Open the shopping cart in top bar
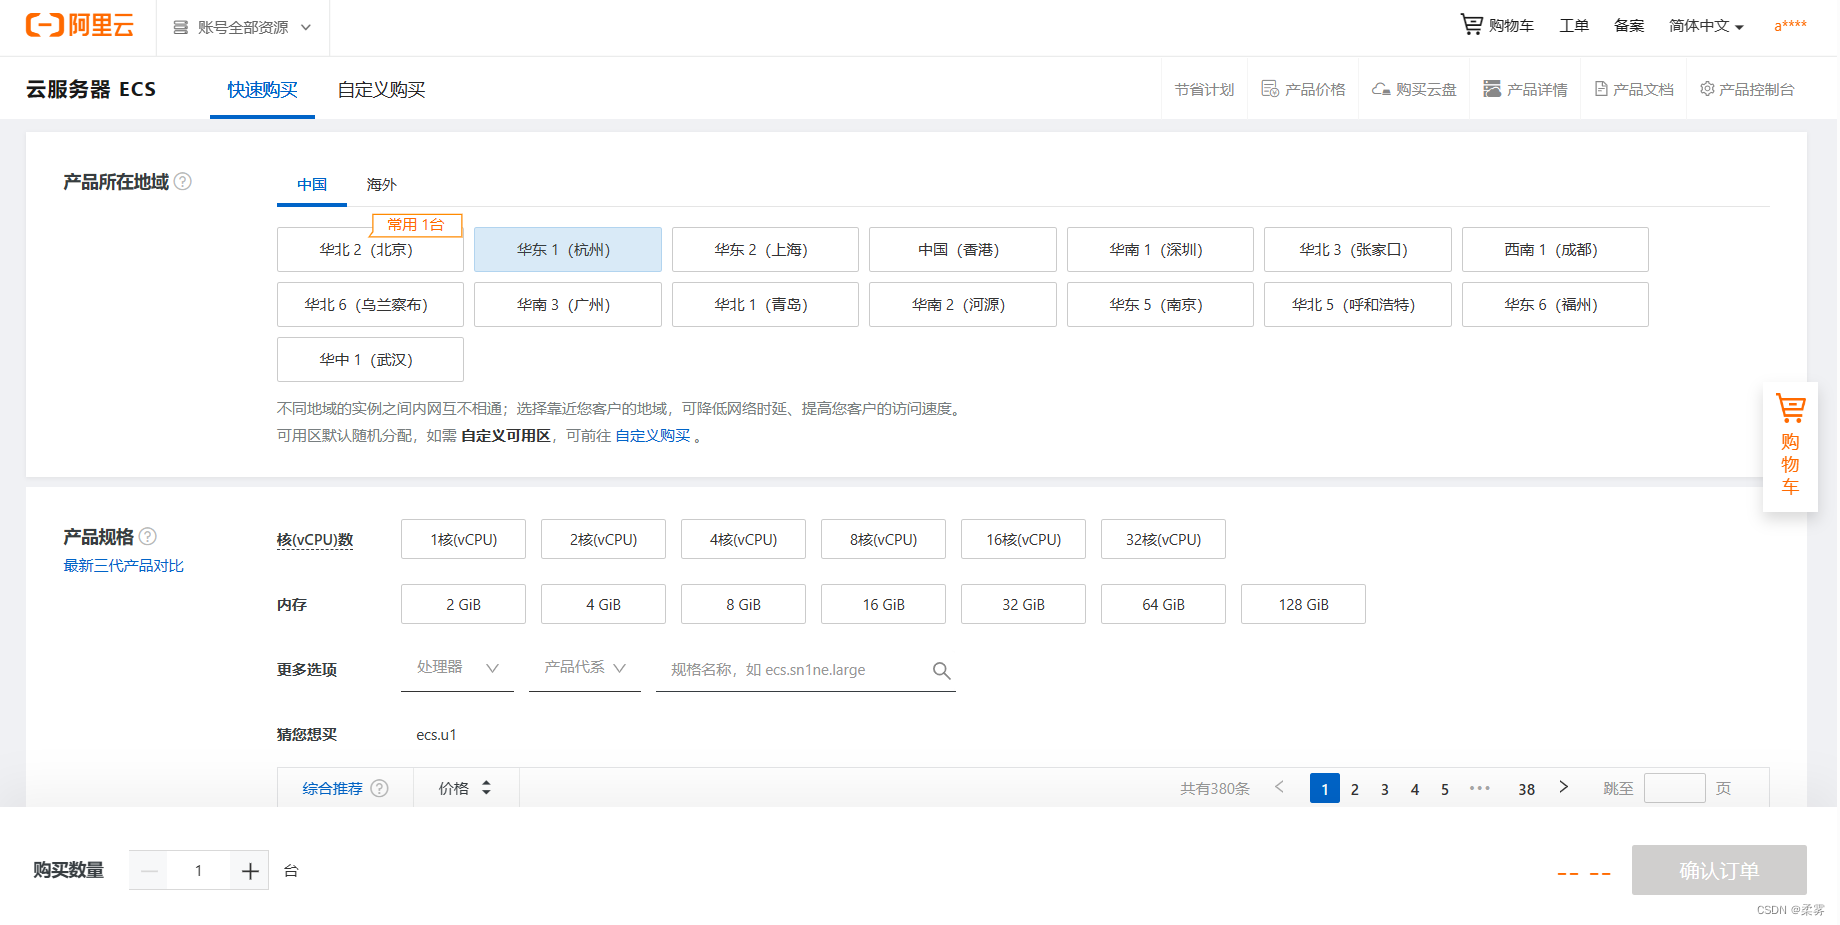The image size is (1840, 925). pyautogui.click(x=1497, y=26)
